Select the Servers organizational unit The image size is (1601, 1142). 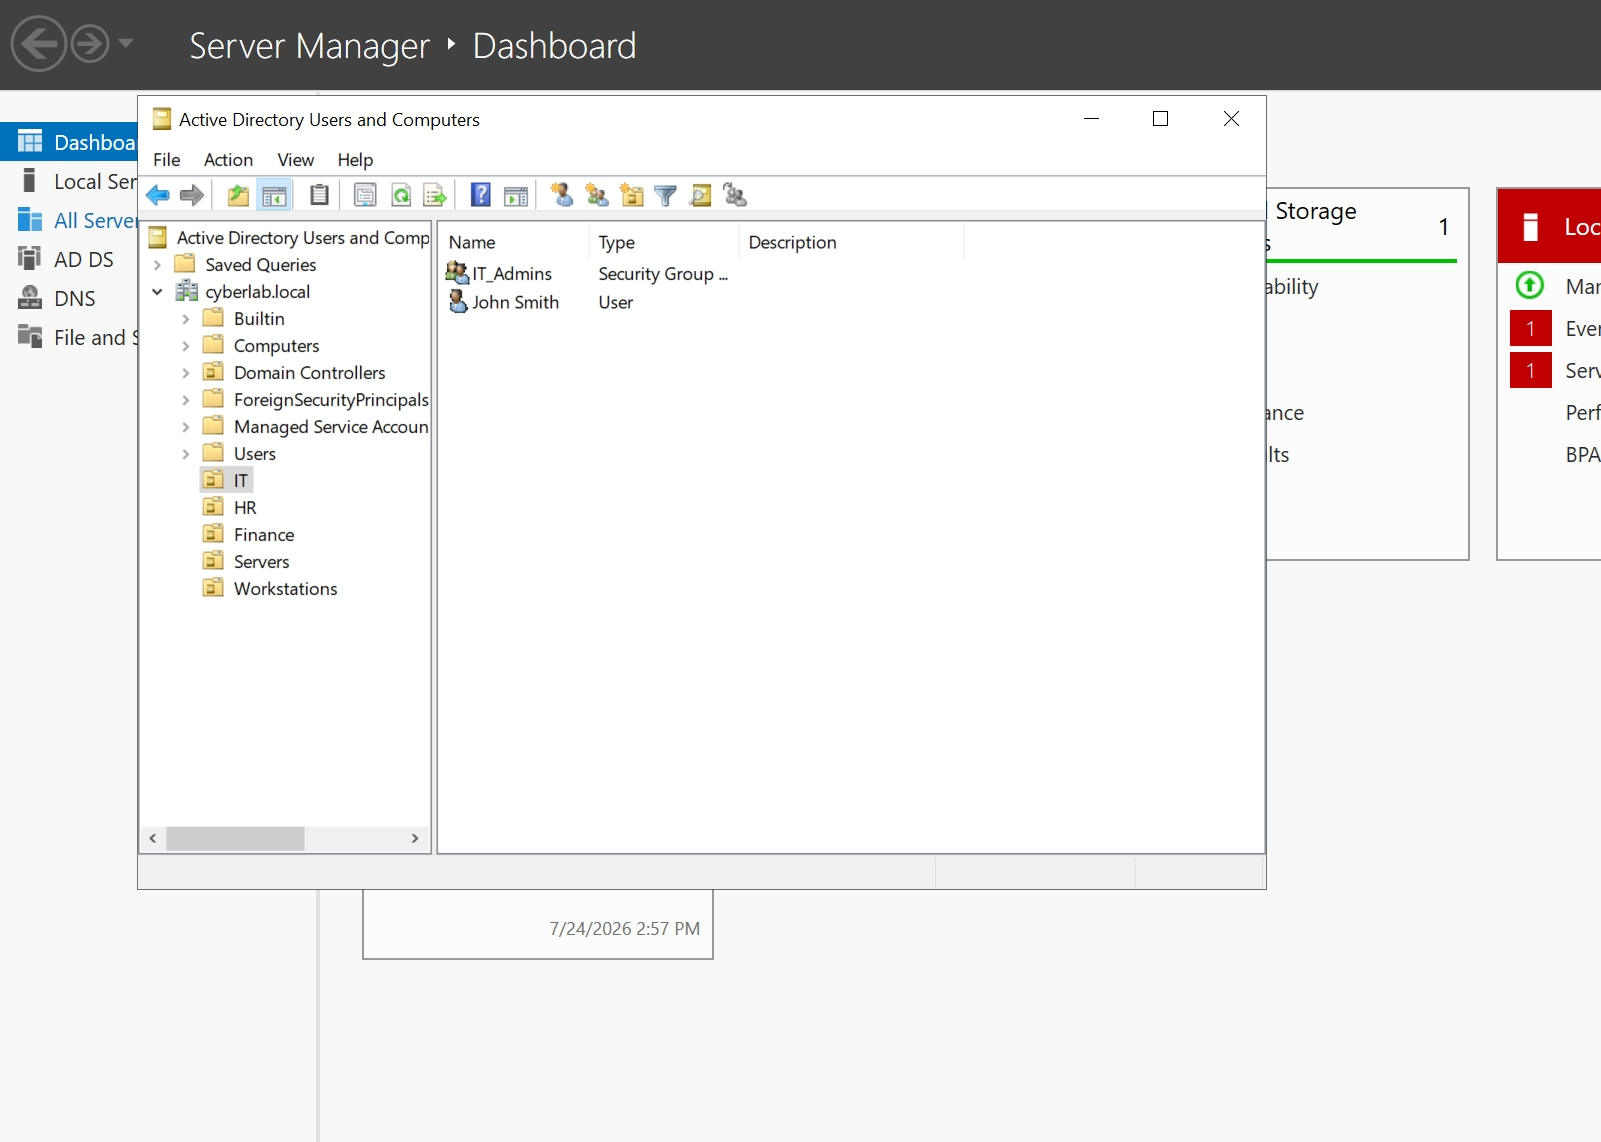(x=262, y=562)
